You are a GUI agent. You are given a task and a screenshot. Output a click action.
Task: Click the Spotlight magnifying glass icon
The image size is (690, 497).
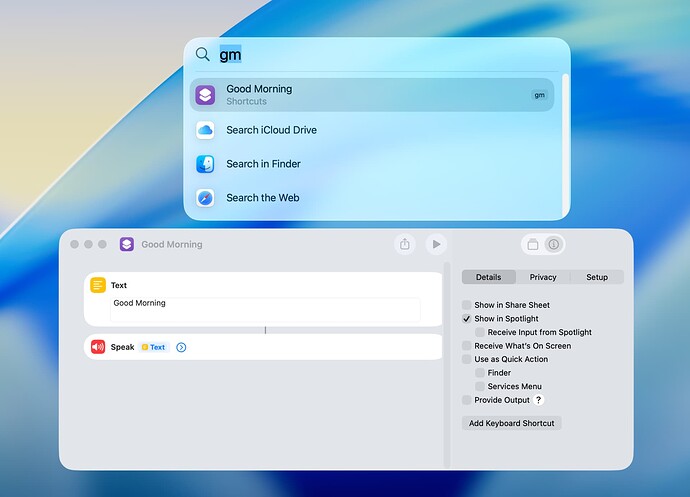coord(202,55)
